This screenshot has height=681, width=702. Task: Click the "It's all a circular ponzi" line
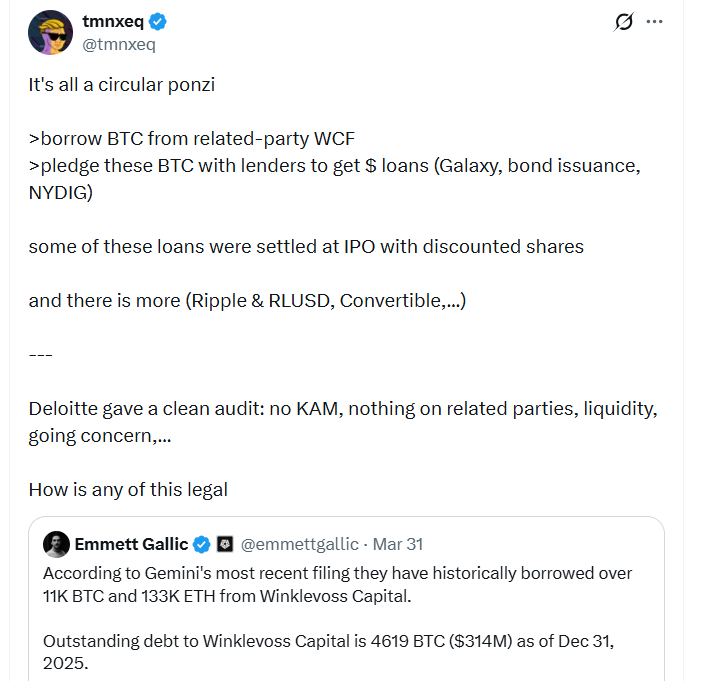122,84
